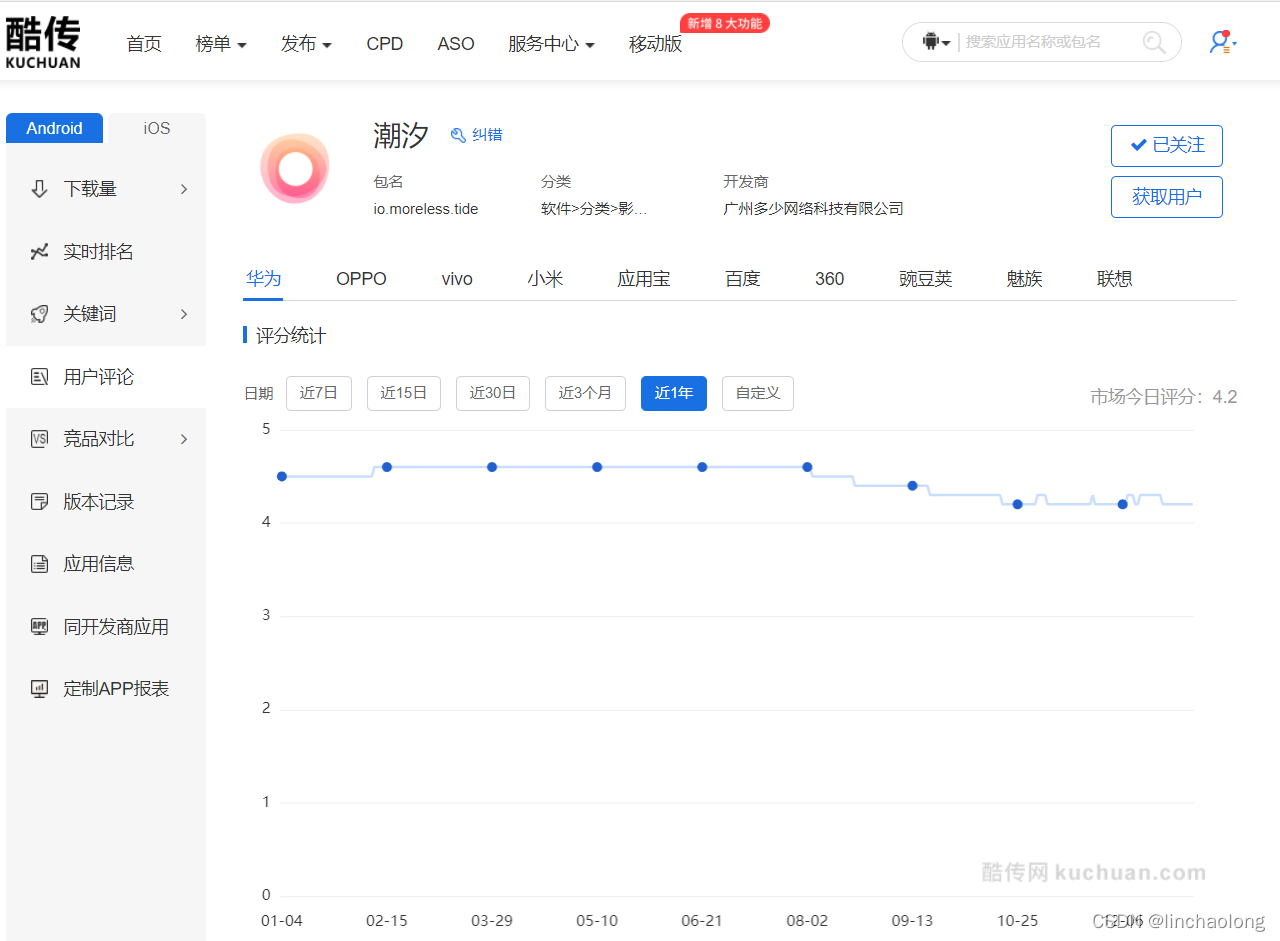Viewport: 1280px width, 941px height.
Task: Expand the 下载量 sidebar submenu chevron
Action: (184, 189)
